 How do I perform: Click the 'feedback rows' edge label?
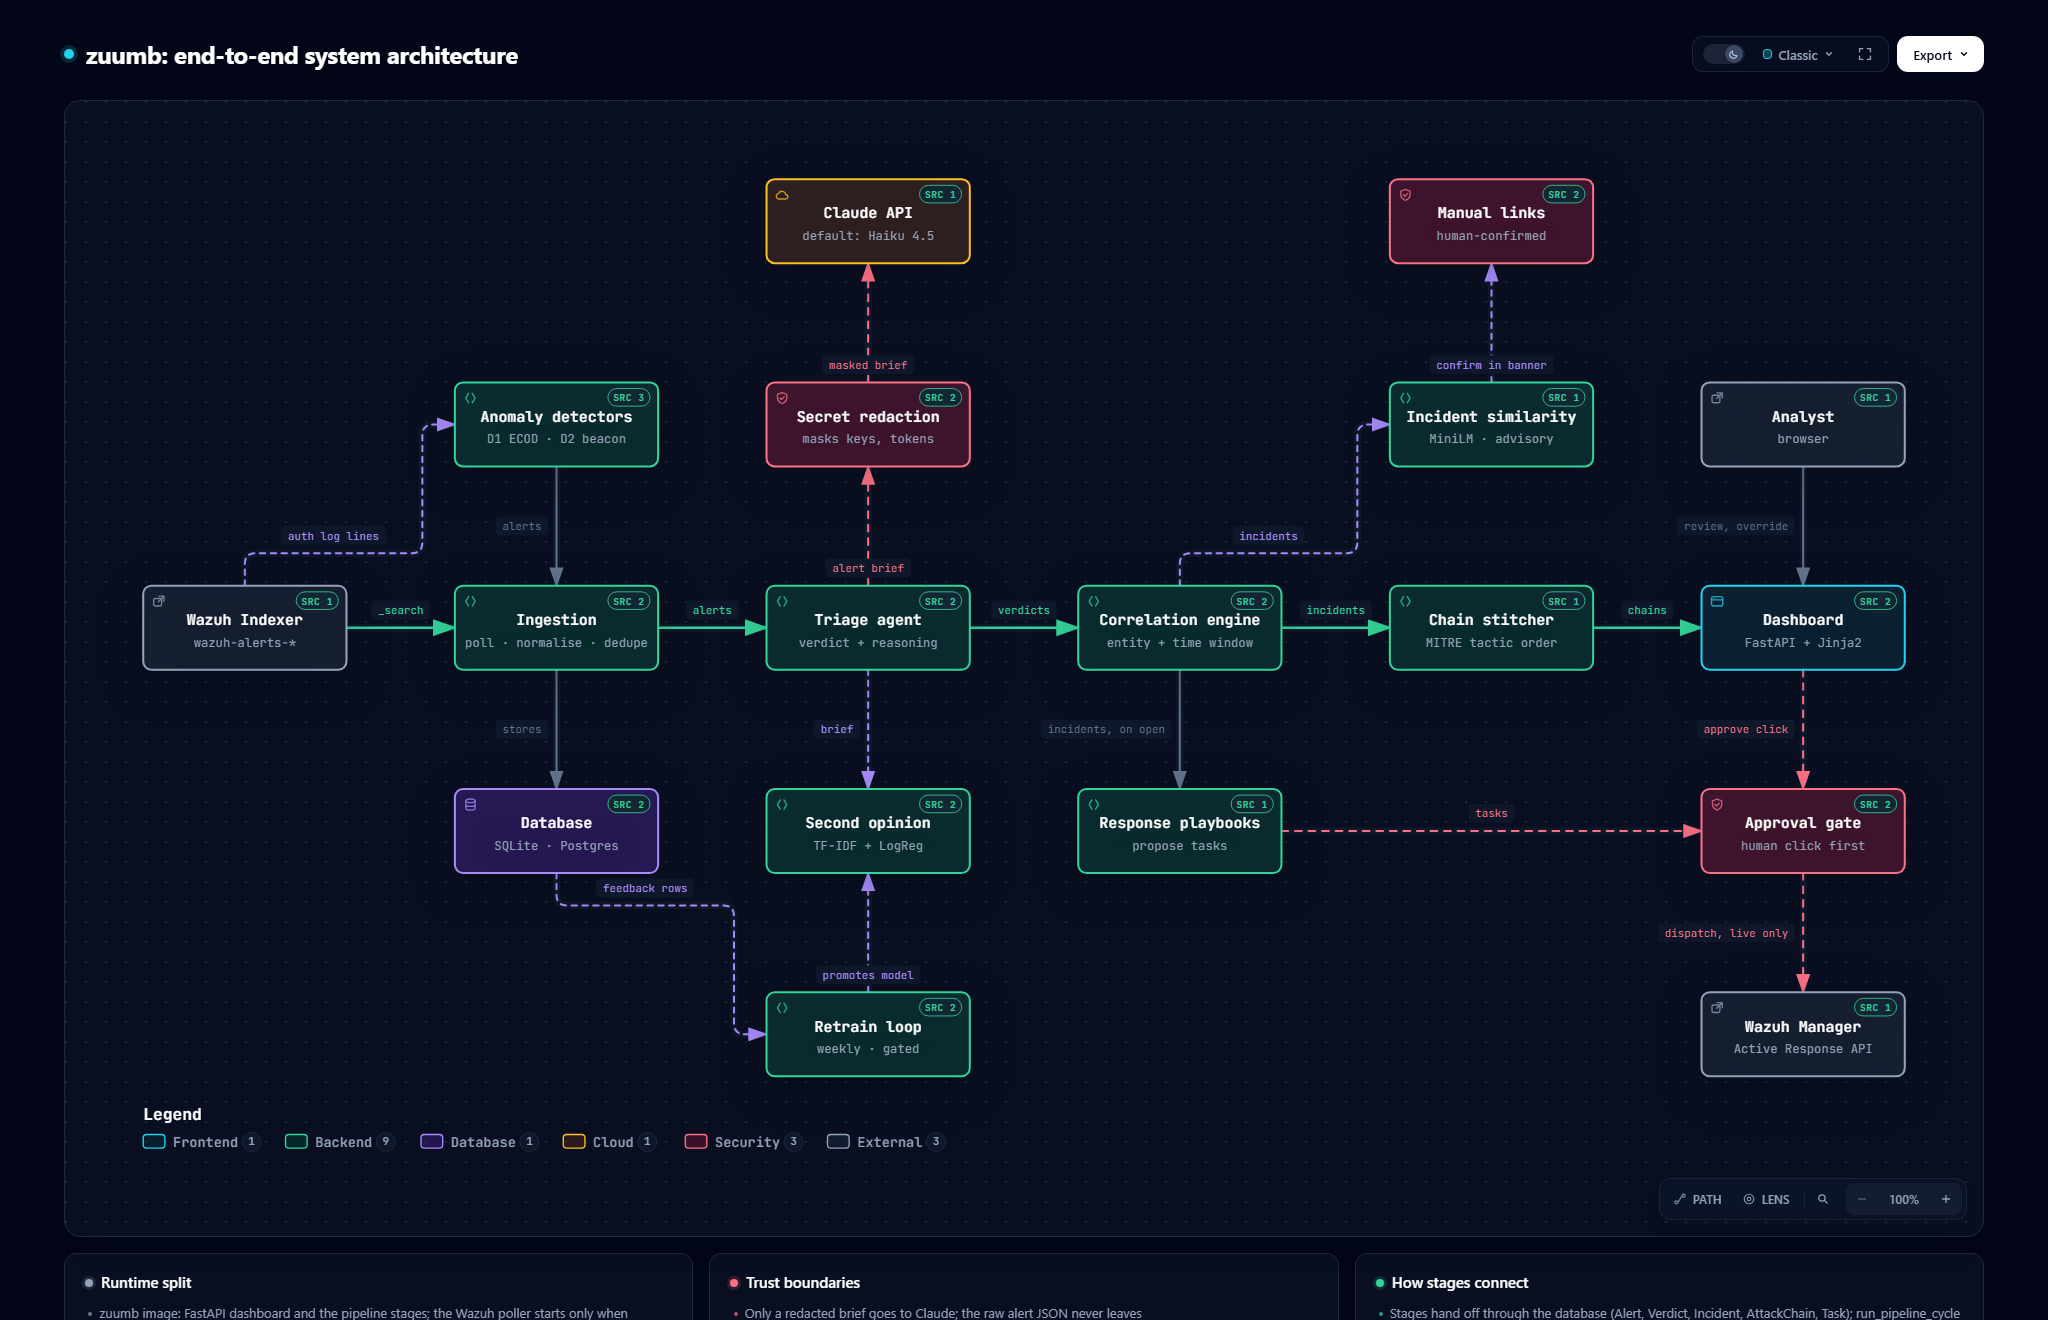(x=645, y=888)
